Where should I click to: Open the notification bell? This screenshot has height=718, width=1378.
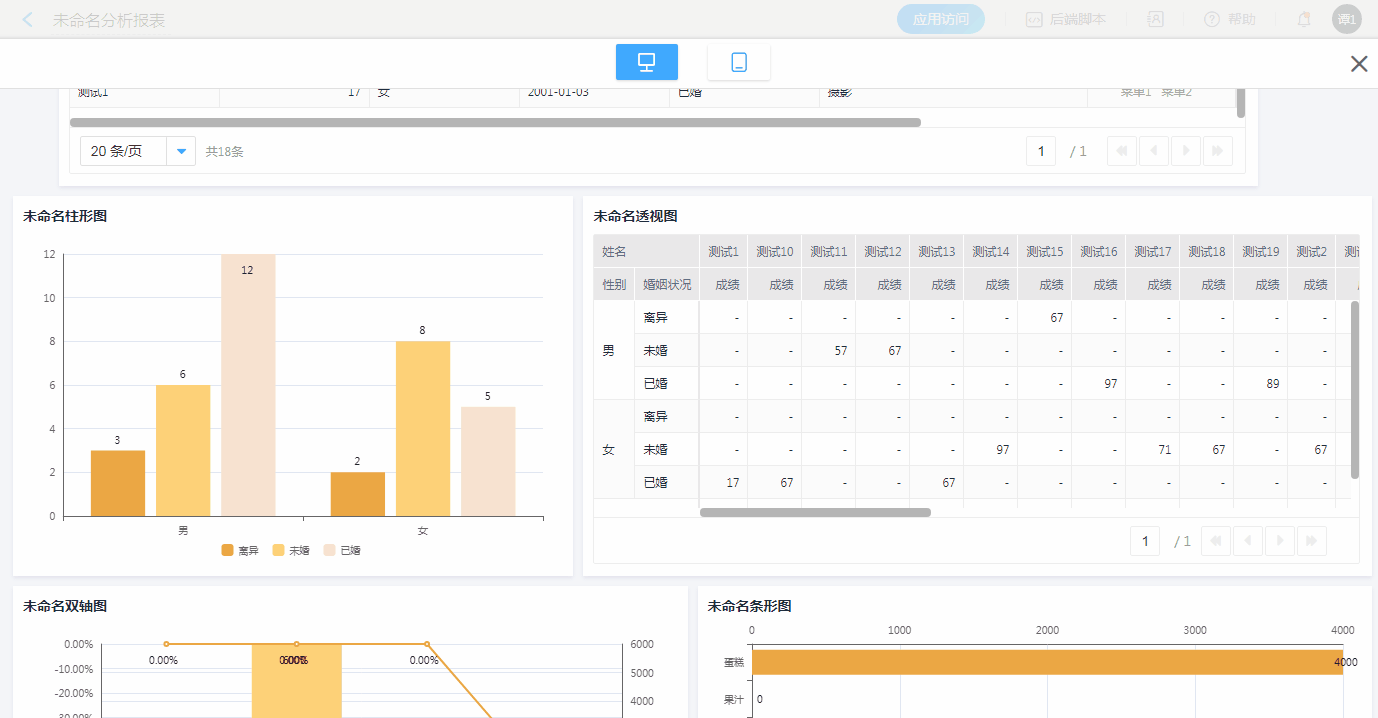1304,19
